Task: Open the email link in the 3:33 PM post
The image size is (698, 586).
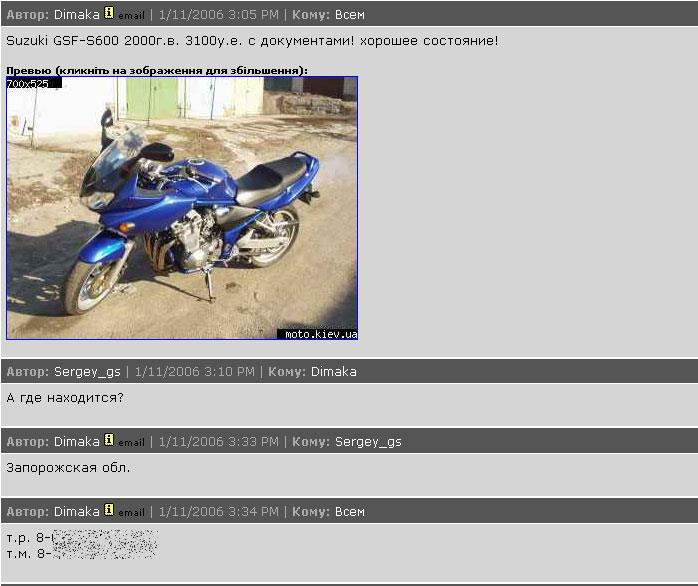Action: pyautogui.click(x=131, y=443)
